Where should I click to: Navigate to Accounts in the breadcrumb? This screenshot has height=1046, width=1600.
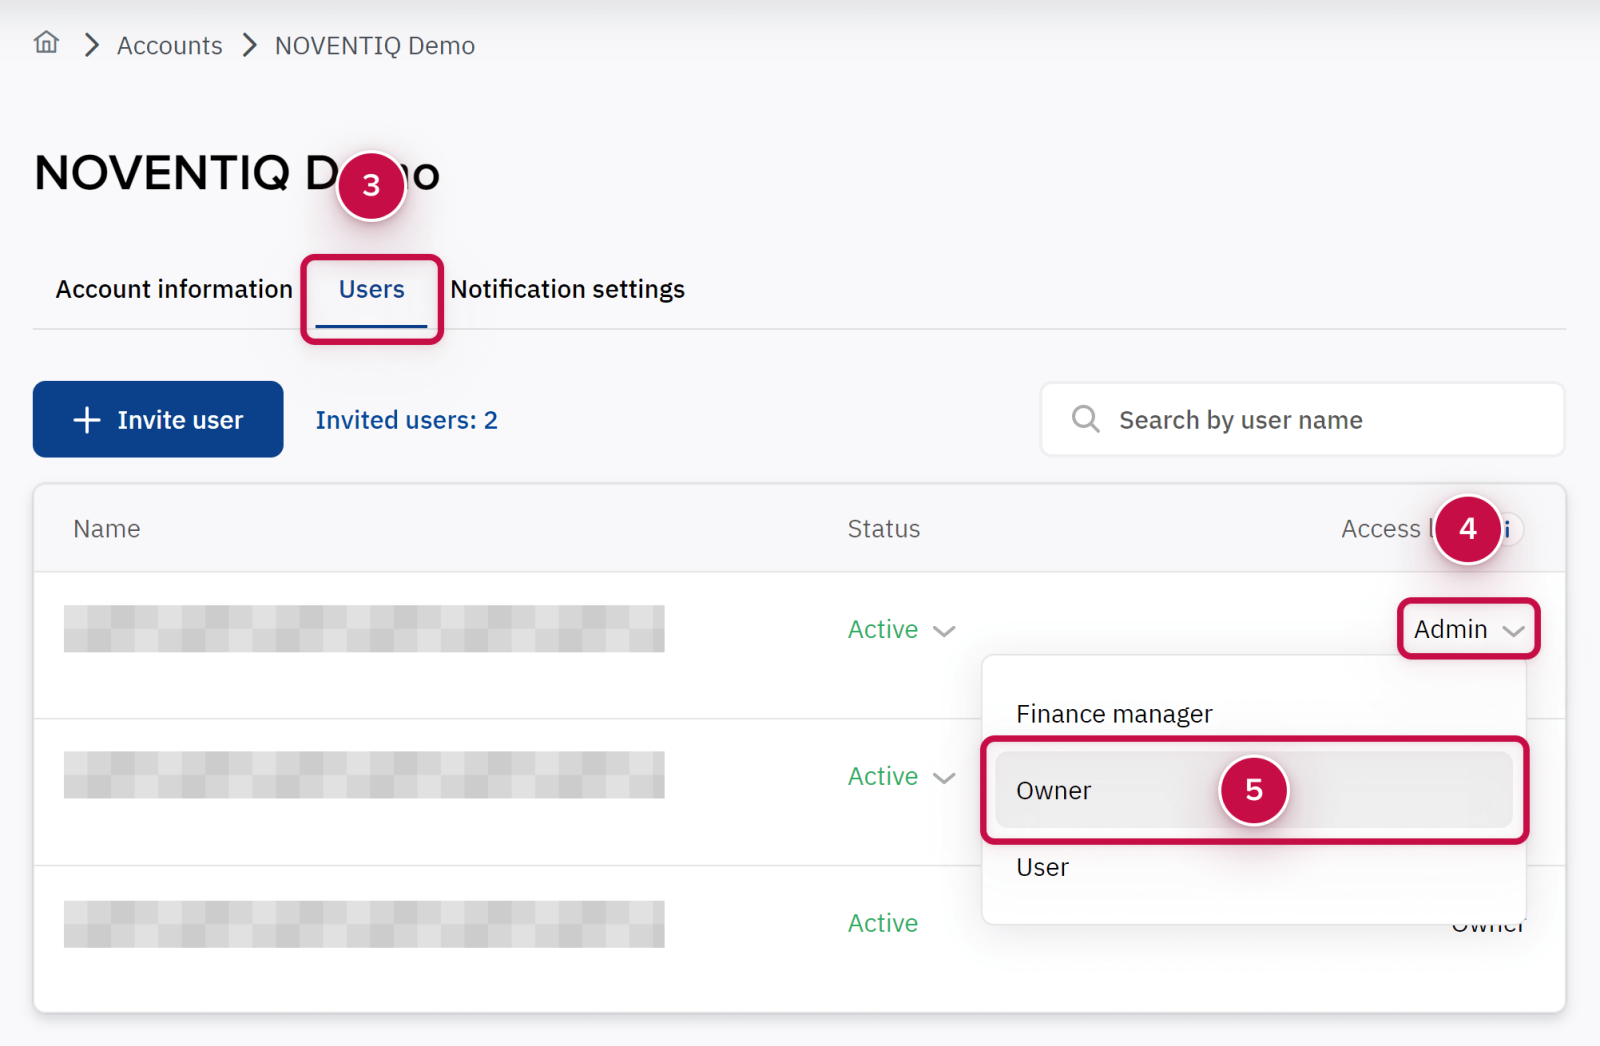(x=169, y=46)
